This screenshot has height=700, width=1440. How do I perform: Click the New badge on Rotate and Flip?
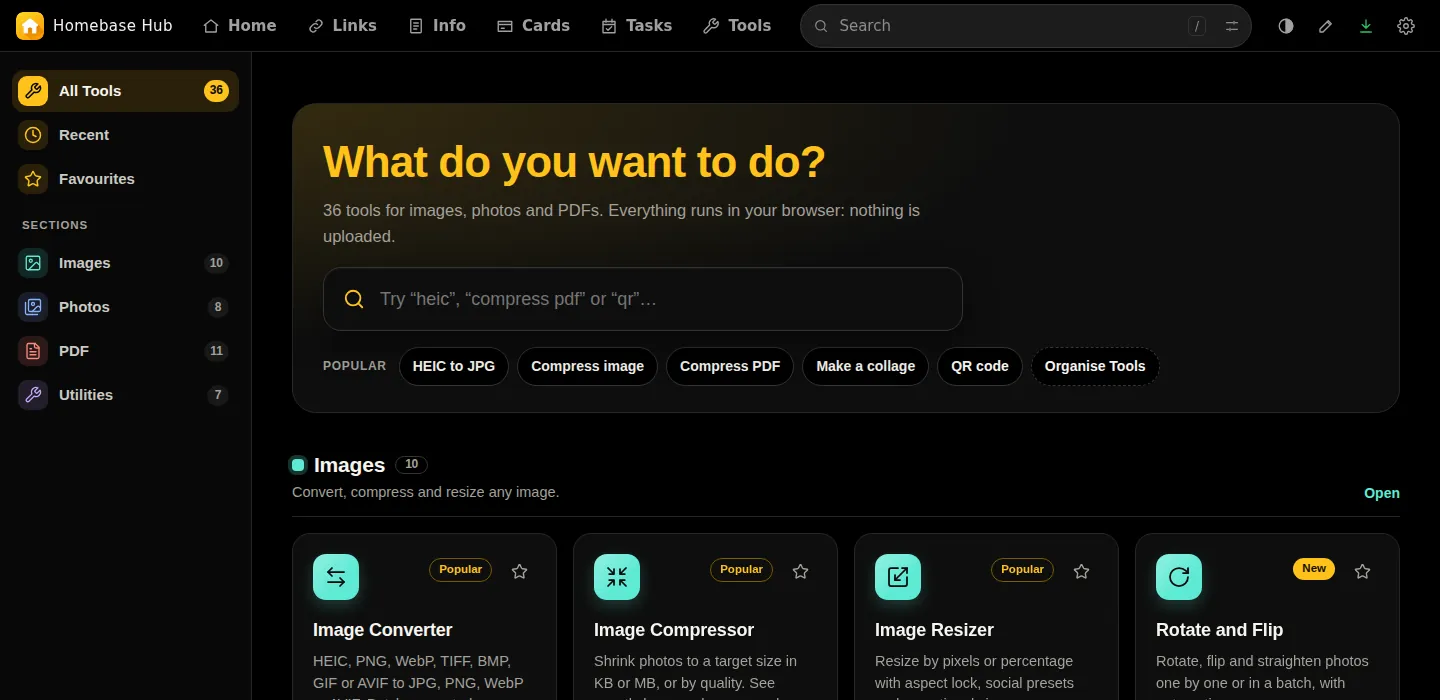point(1314,569)
